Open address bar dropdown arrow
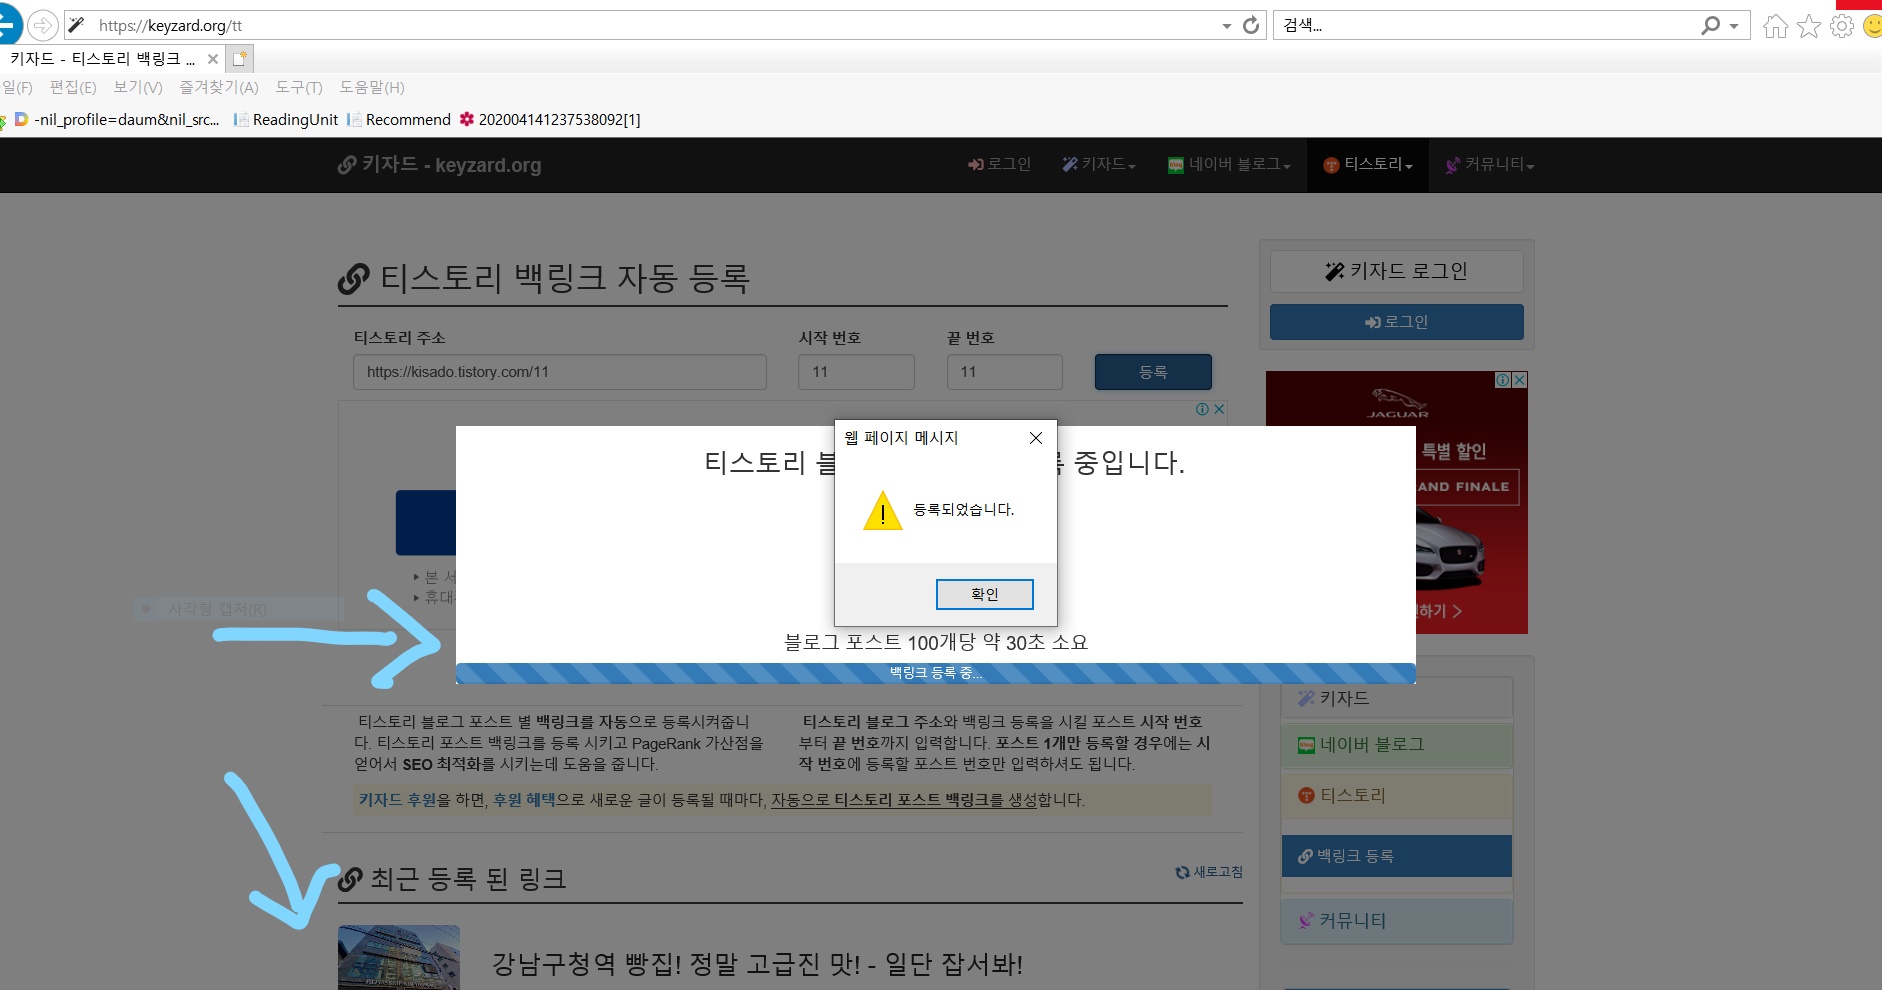The width and height of the screenshot is (1882, 990). point(1227,26)
